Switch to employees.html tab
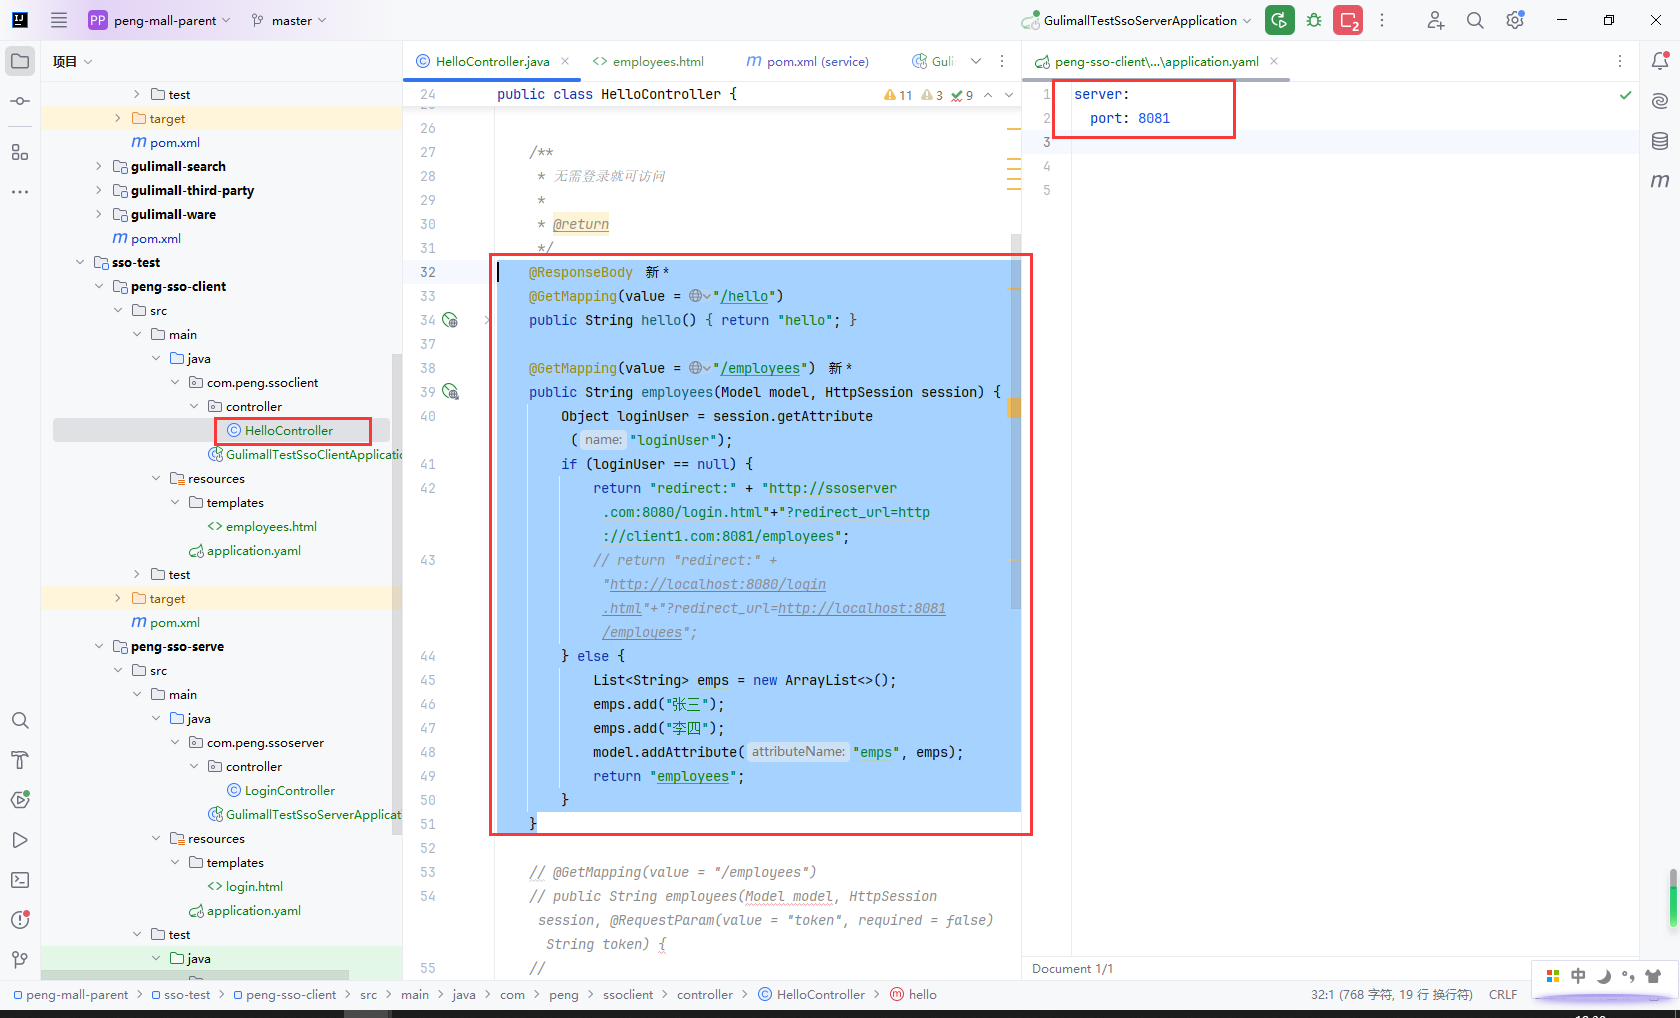 648,61
